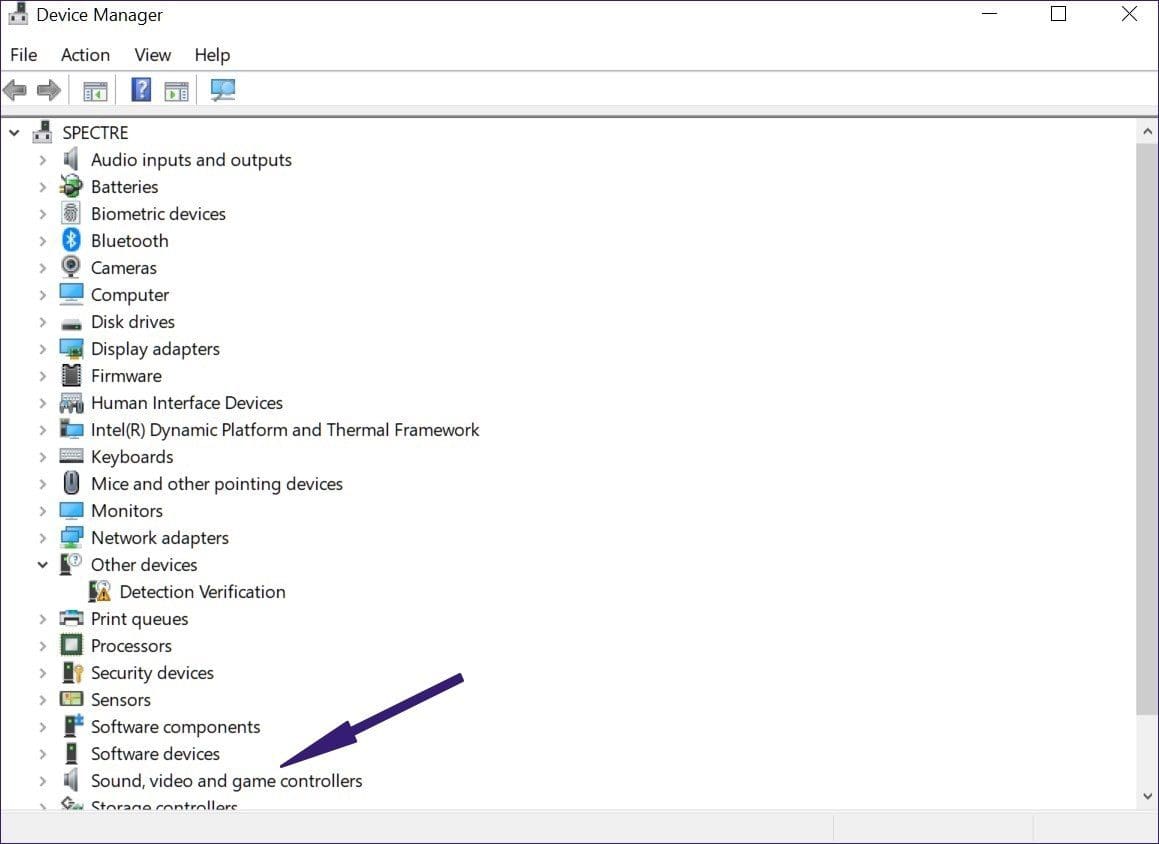Select the Keyboards tree item
Screen dimensions: 1159x844
[132, 457]
